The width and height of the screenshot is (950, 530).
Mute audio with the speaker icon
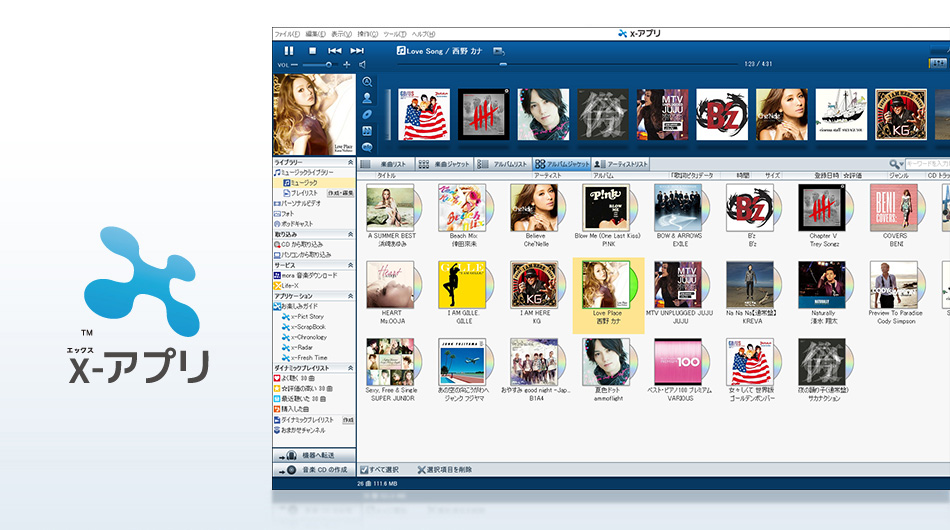[x=362, y=65]
